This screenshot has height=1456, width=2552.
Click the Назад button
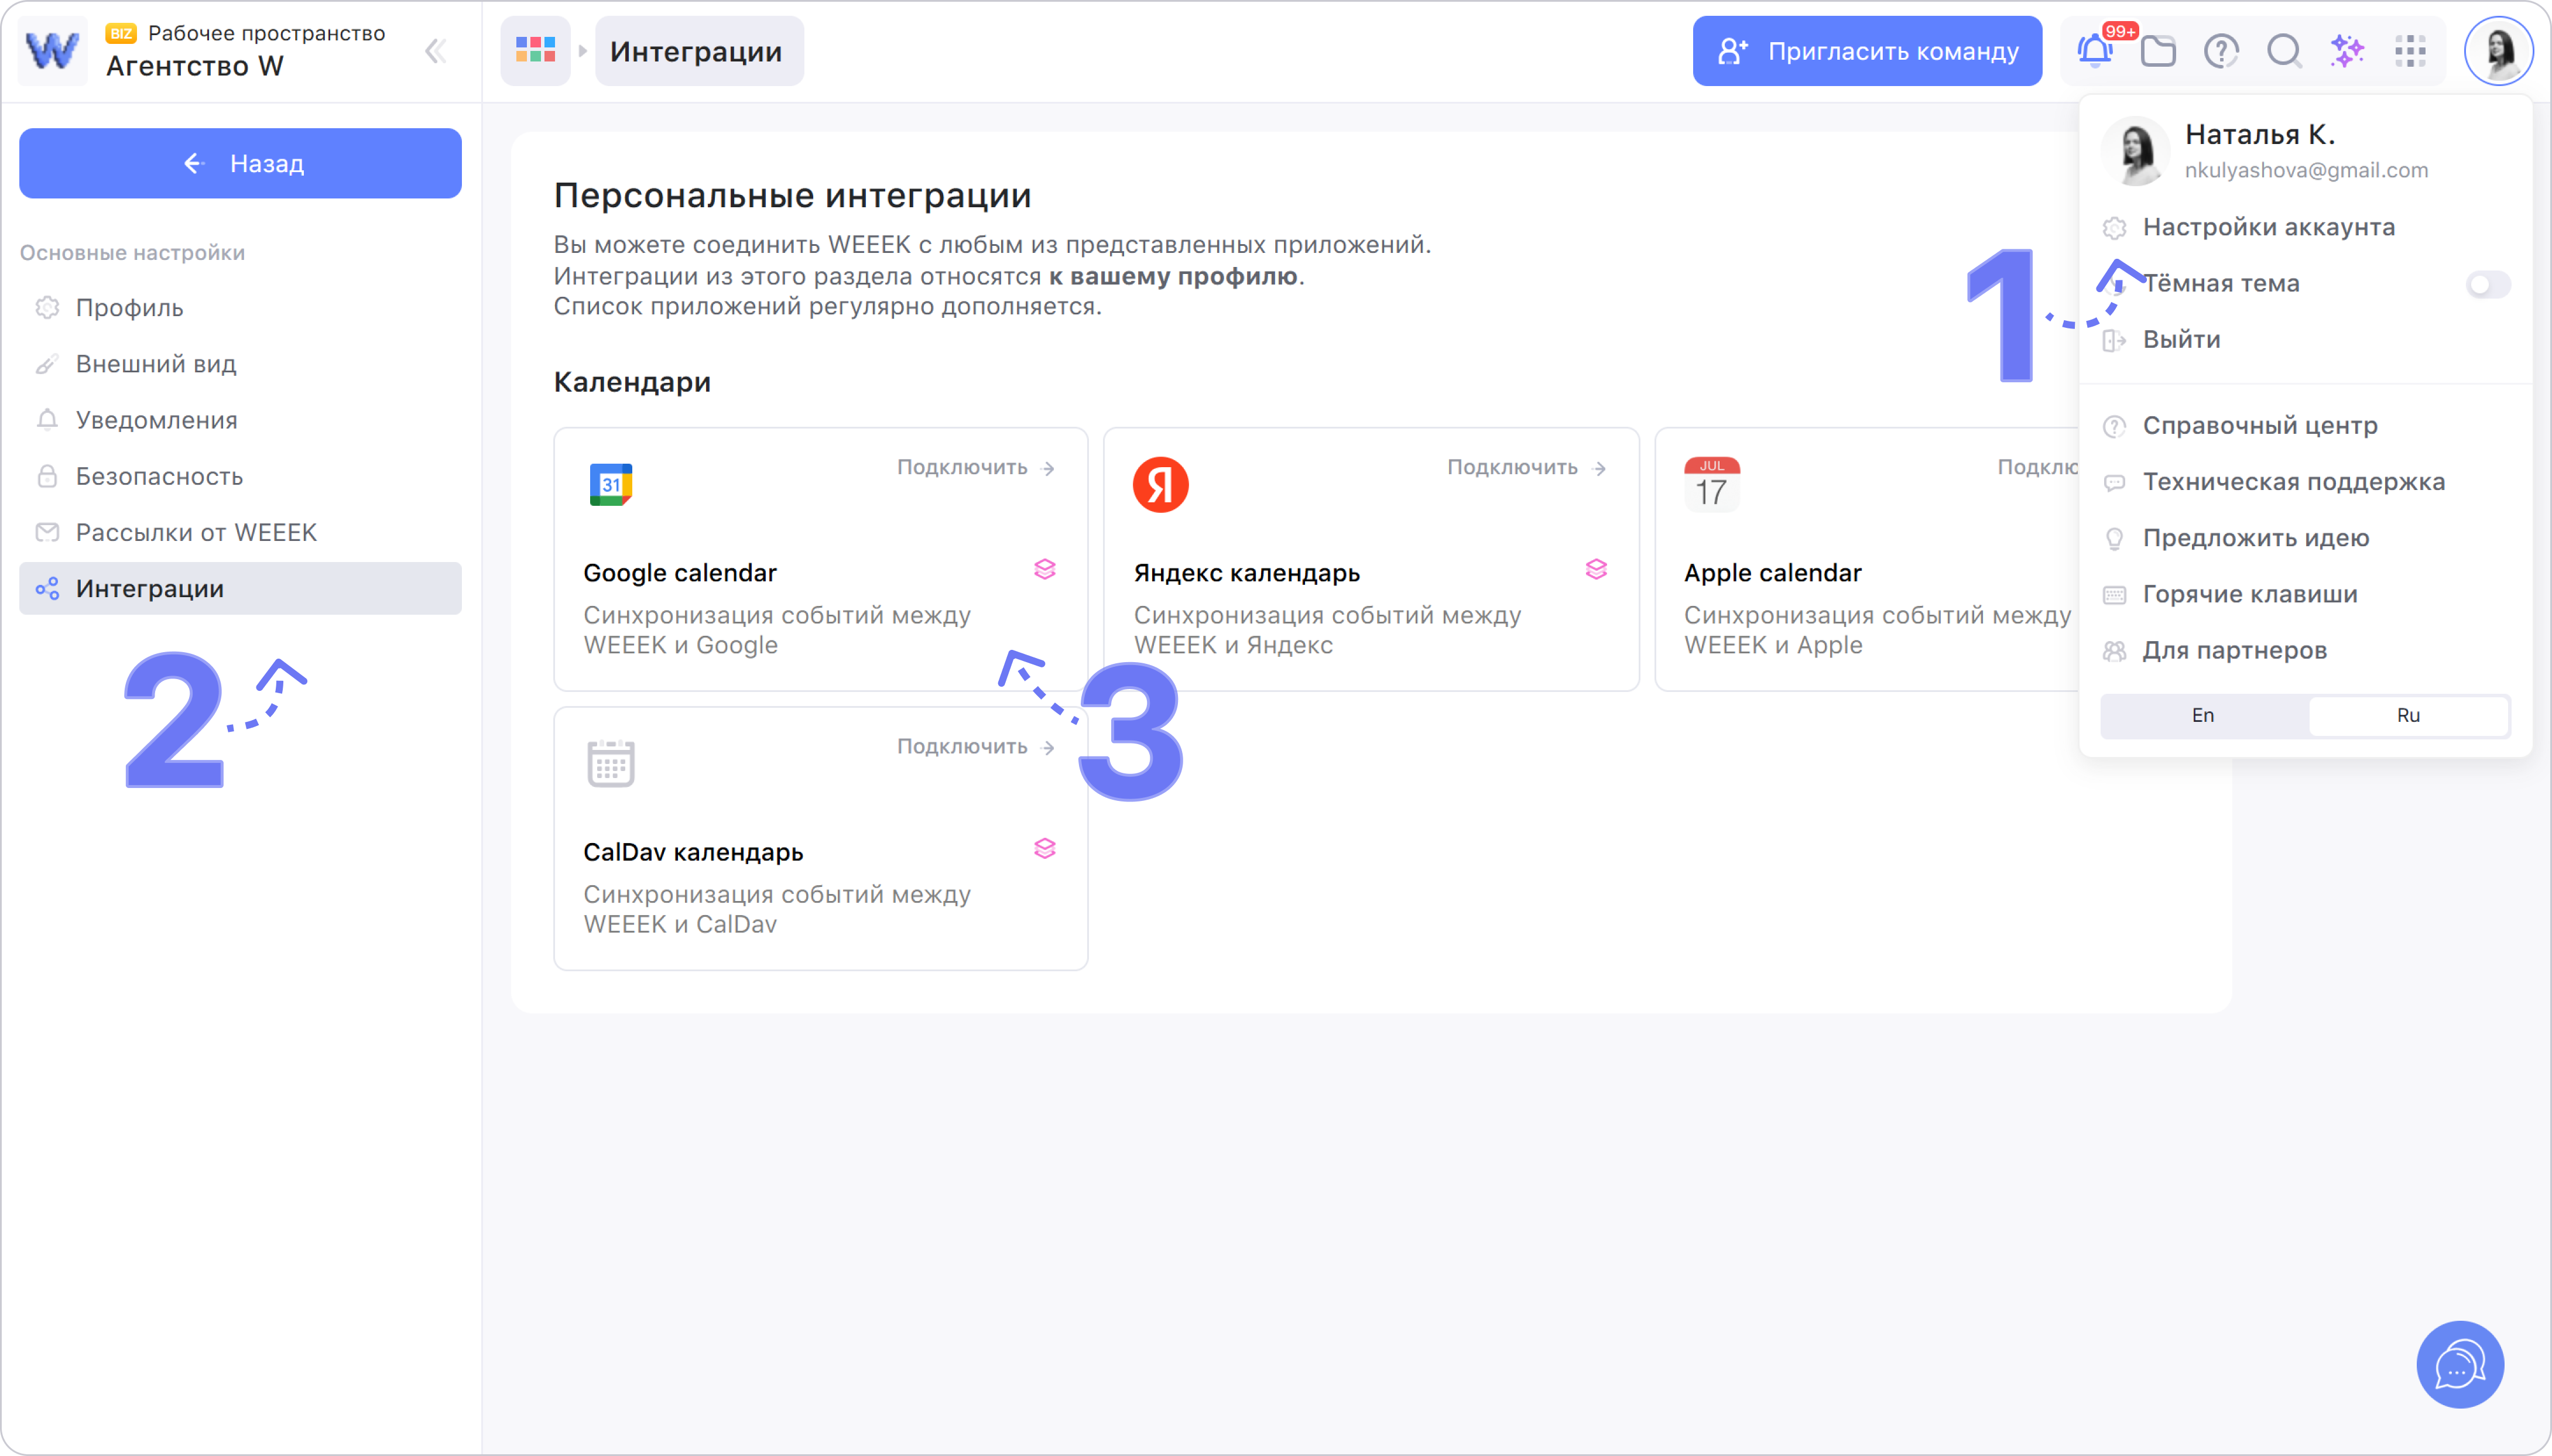point(240,163)
